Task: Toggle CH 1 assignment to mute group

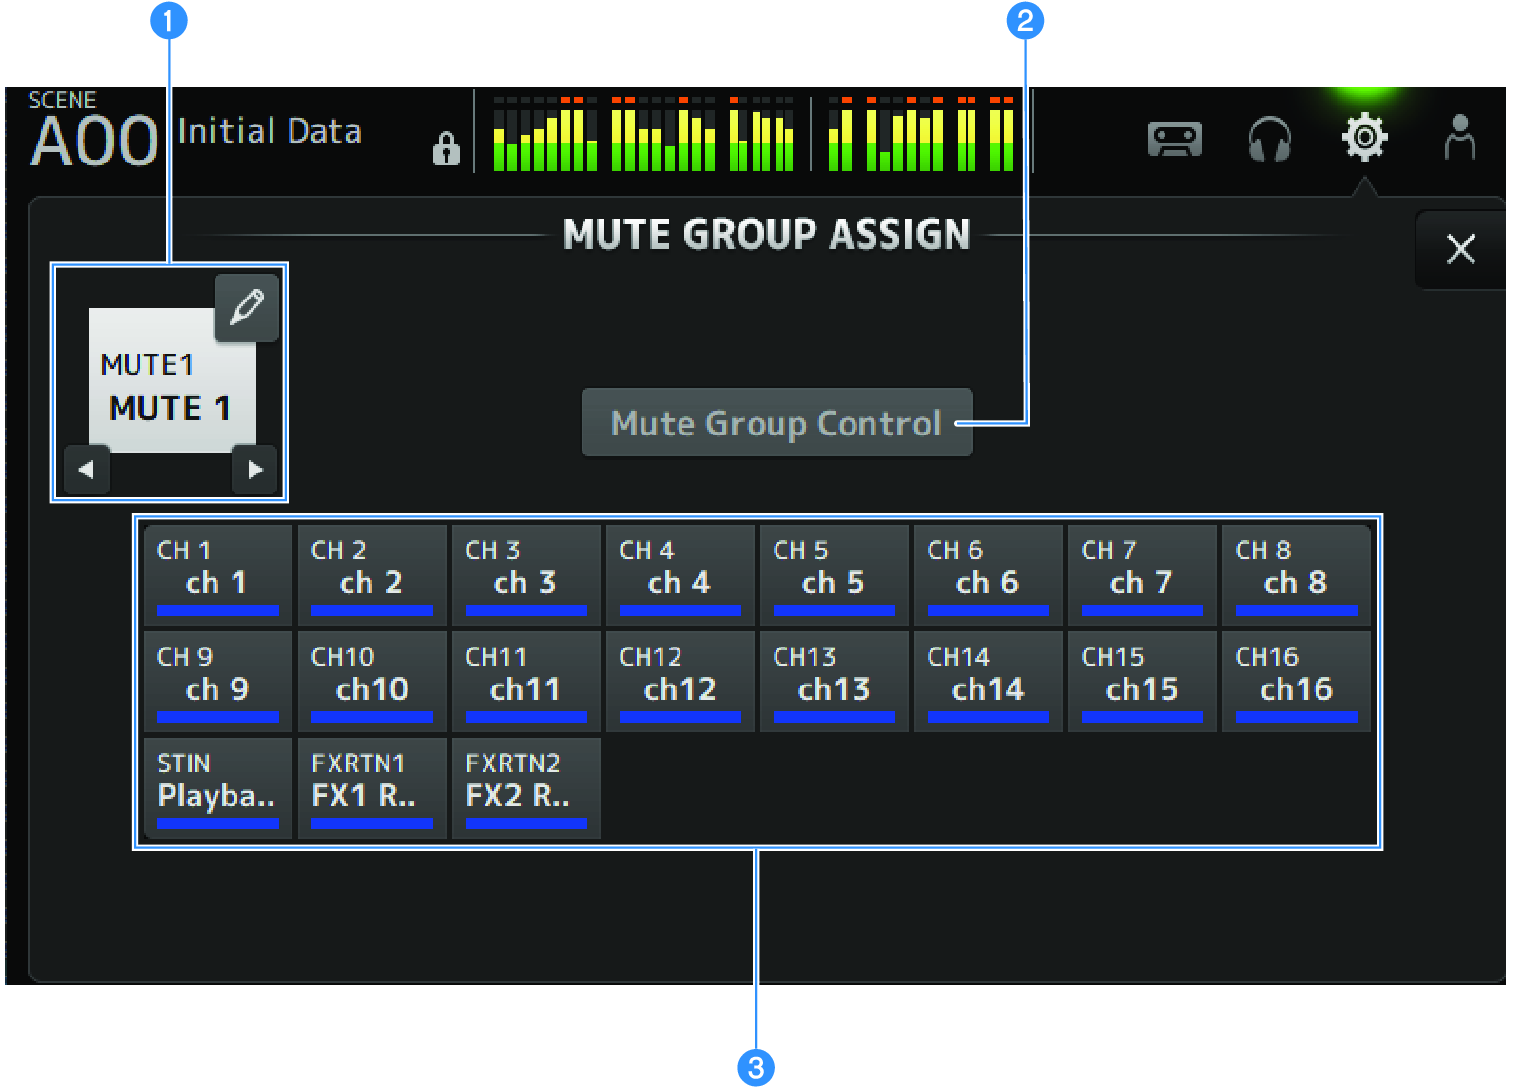Action: pyautogui.click(x=217, y=572)
